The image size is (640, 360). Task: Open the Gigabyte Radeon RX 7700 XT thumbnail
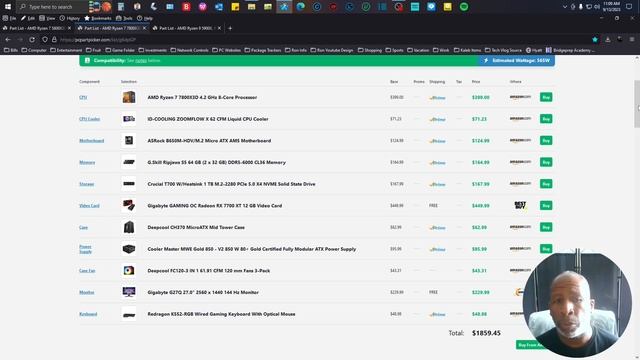(x=129, y=206)
